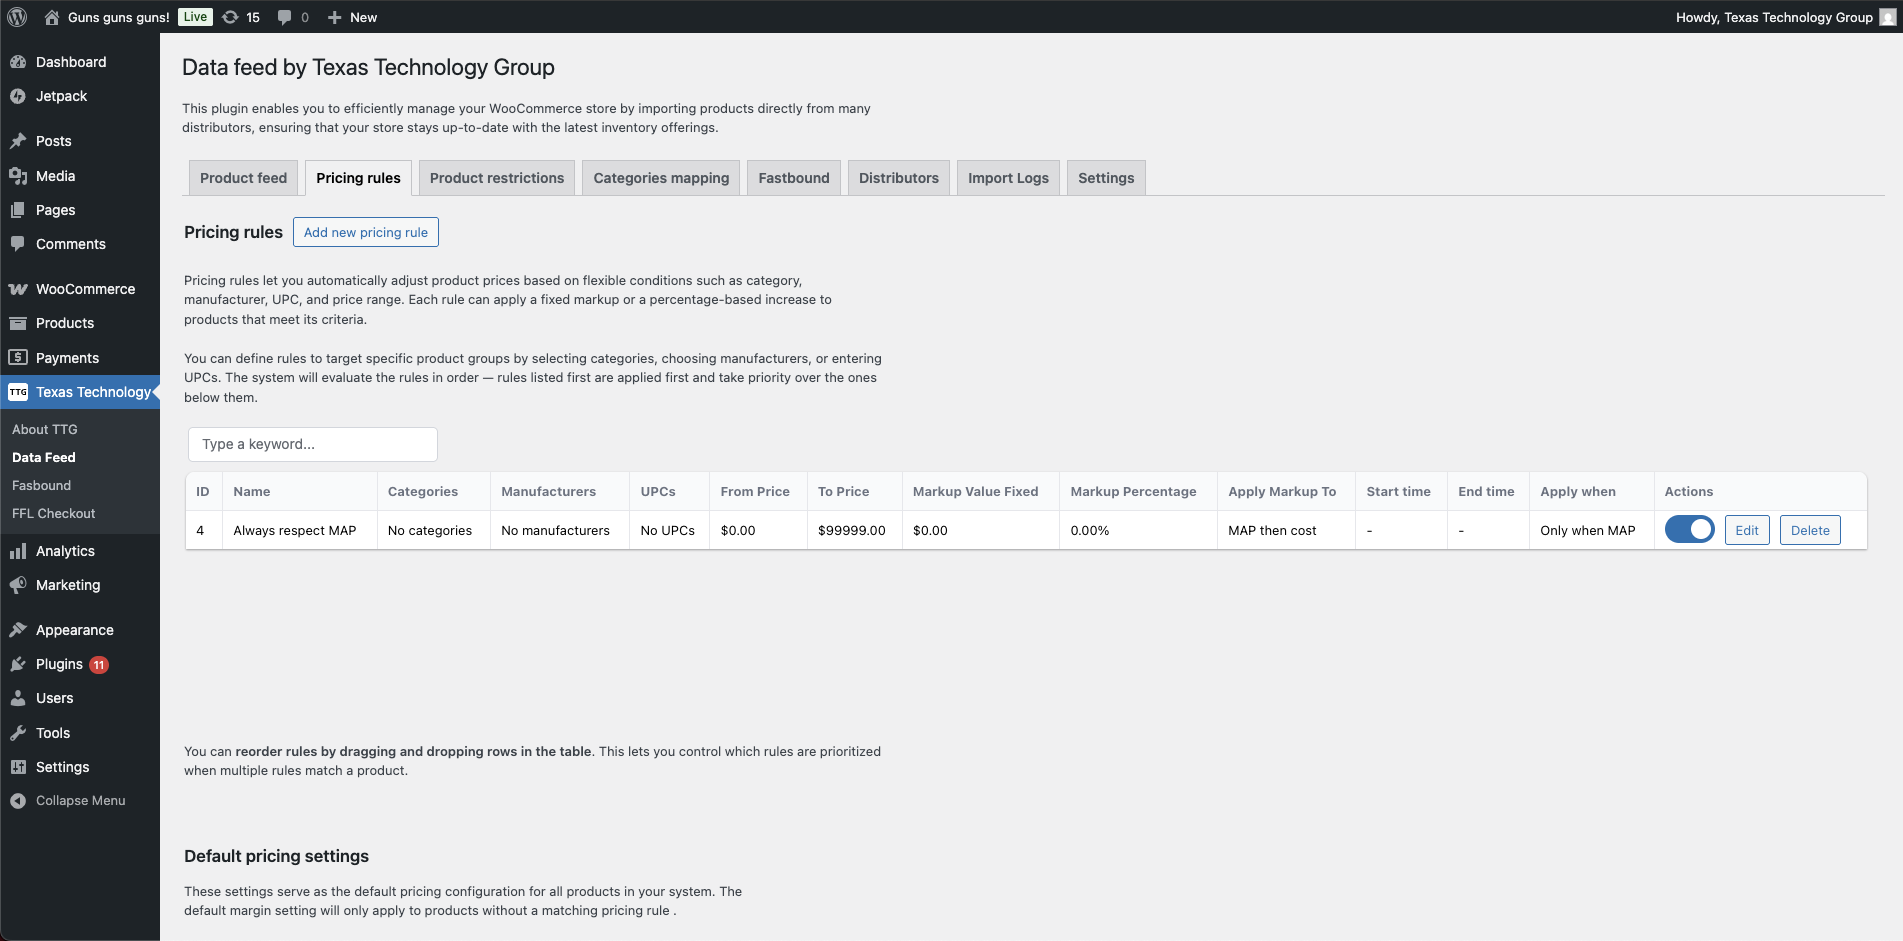This screenshot has height=941, width=1903.
Task: Collapse the admin sidebar menu
Action: click(x=80, y=800)
